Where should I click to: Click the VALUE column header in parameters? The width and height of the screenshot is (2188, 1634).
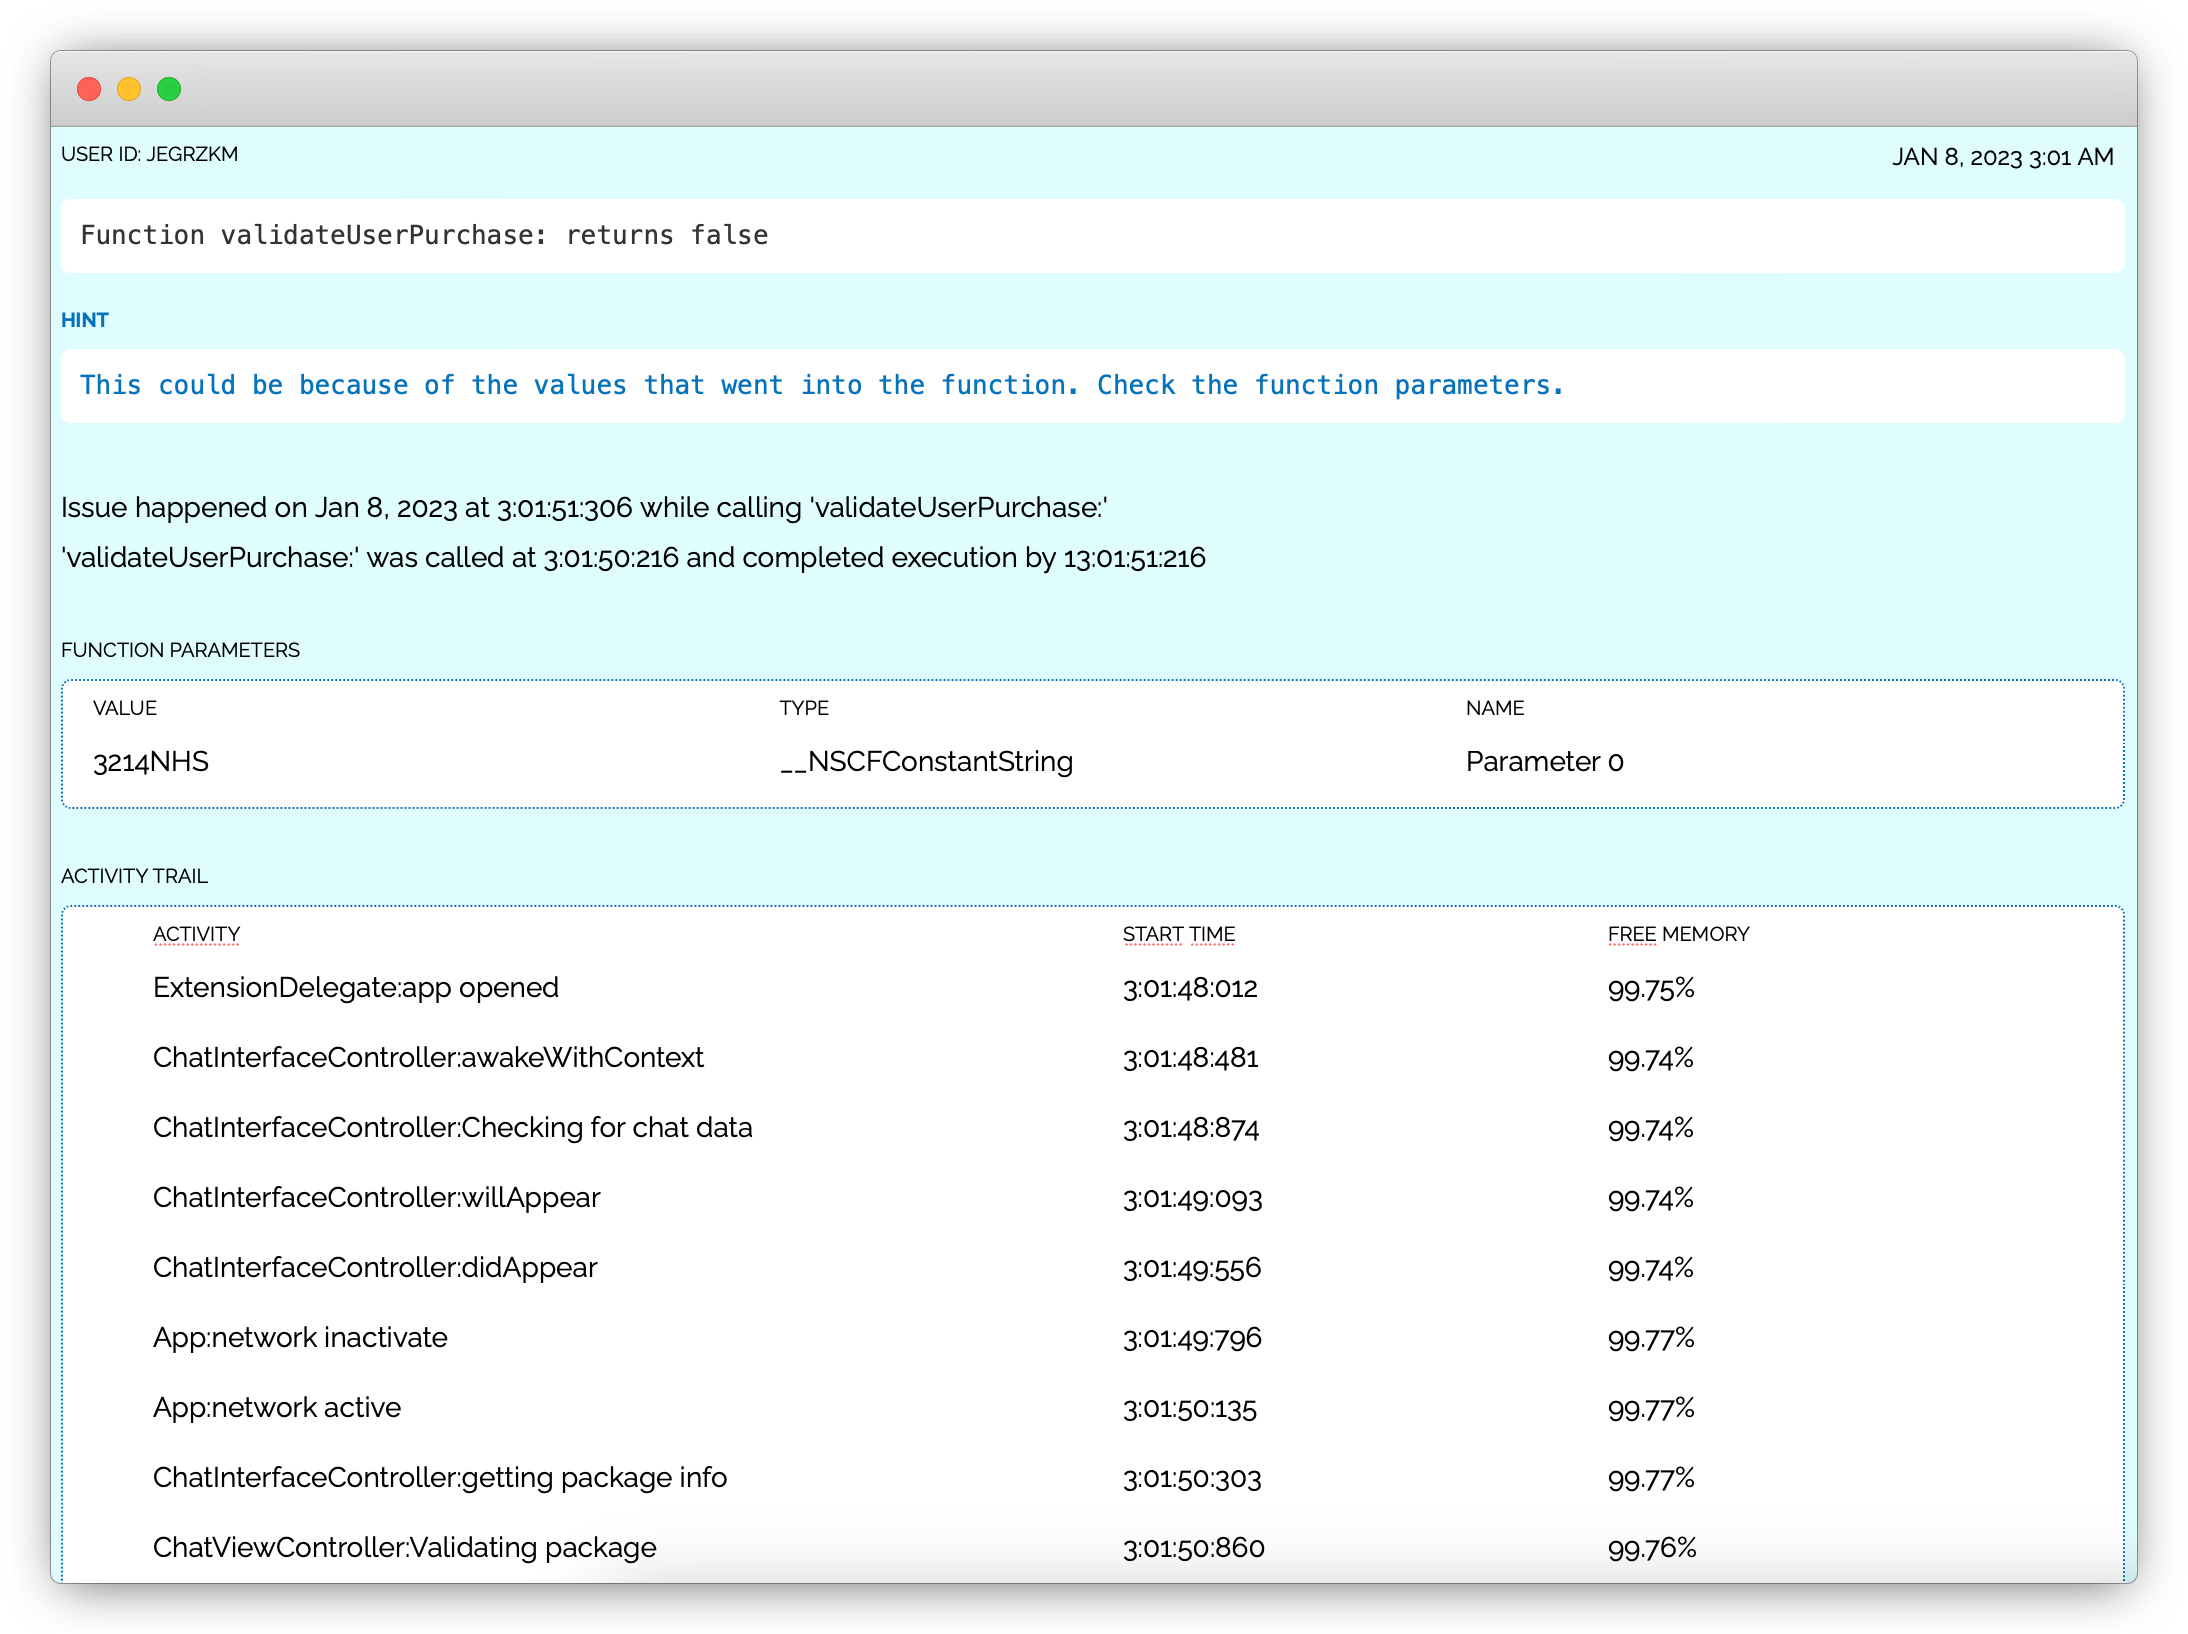pos(125,708)
